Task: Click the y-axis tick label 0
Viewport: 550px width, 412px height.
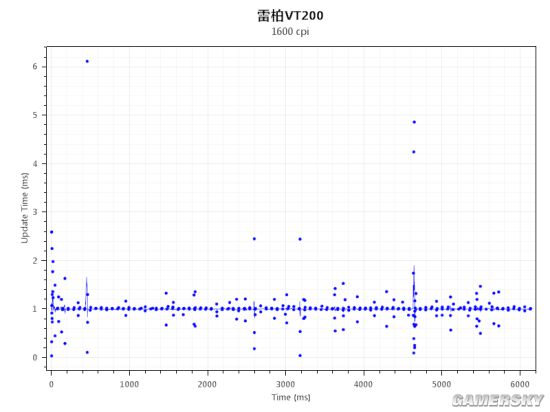Action: 35,357
